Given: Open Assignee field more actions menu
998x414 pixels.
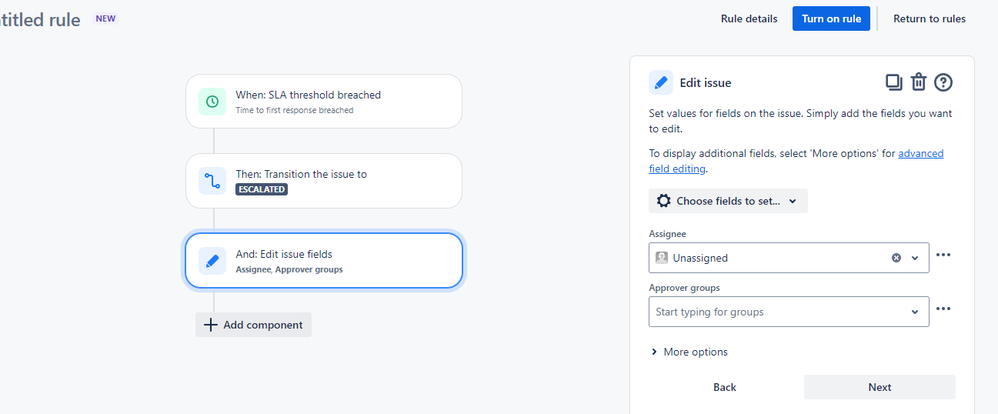Looking at the screenshot, I should click(943, 256).
